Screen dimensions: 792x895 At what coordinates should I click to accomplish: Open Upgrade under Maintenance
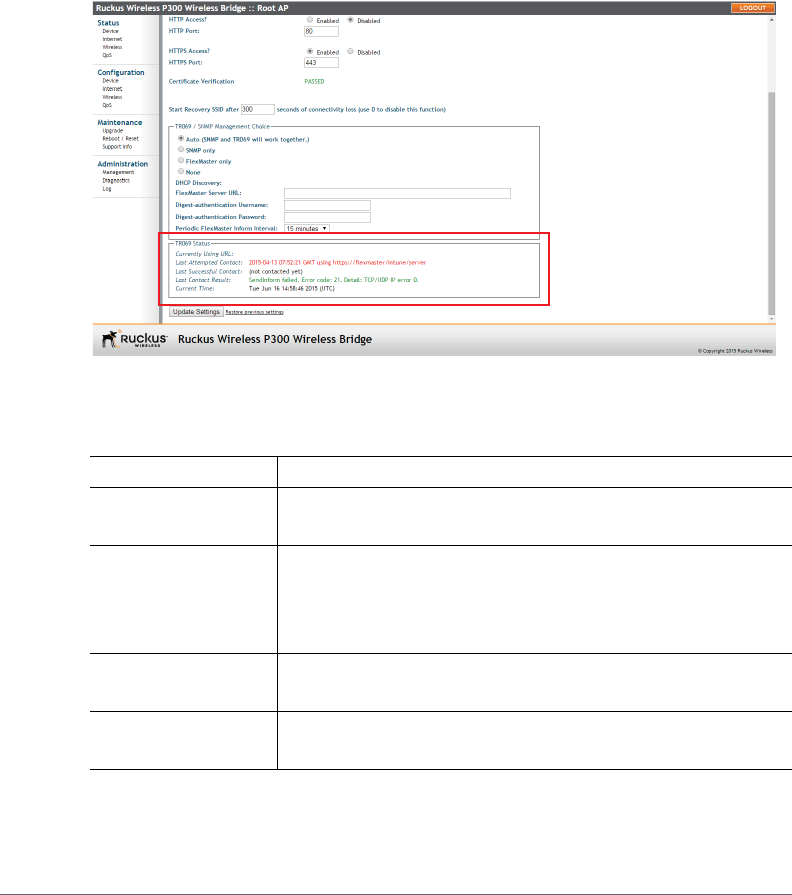(x=112, y=131)
